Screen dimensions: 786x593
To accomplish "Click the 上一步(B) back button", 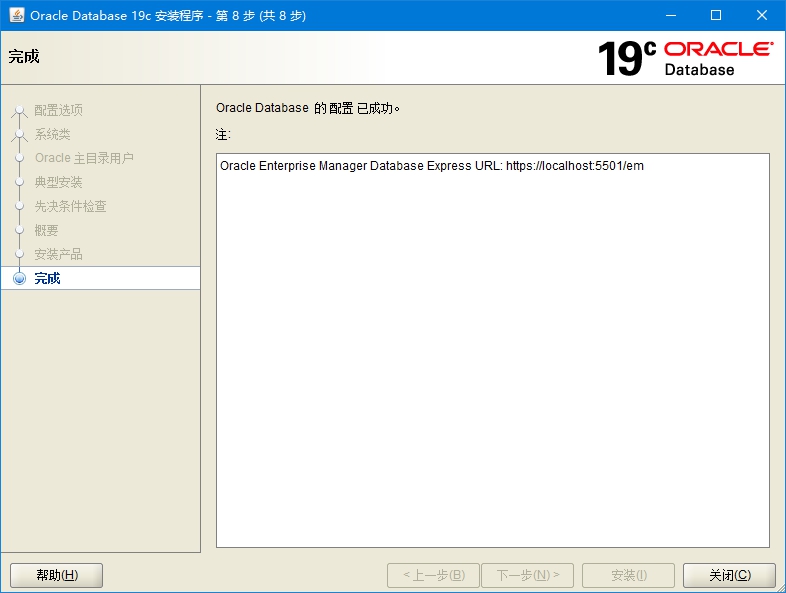I will (433, 575).
